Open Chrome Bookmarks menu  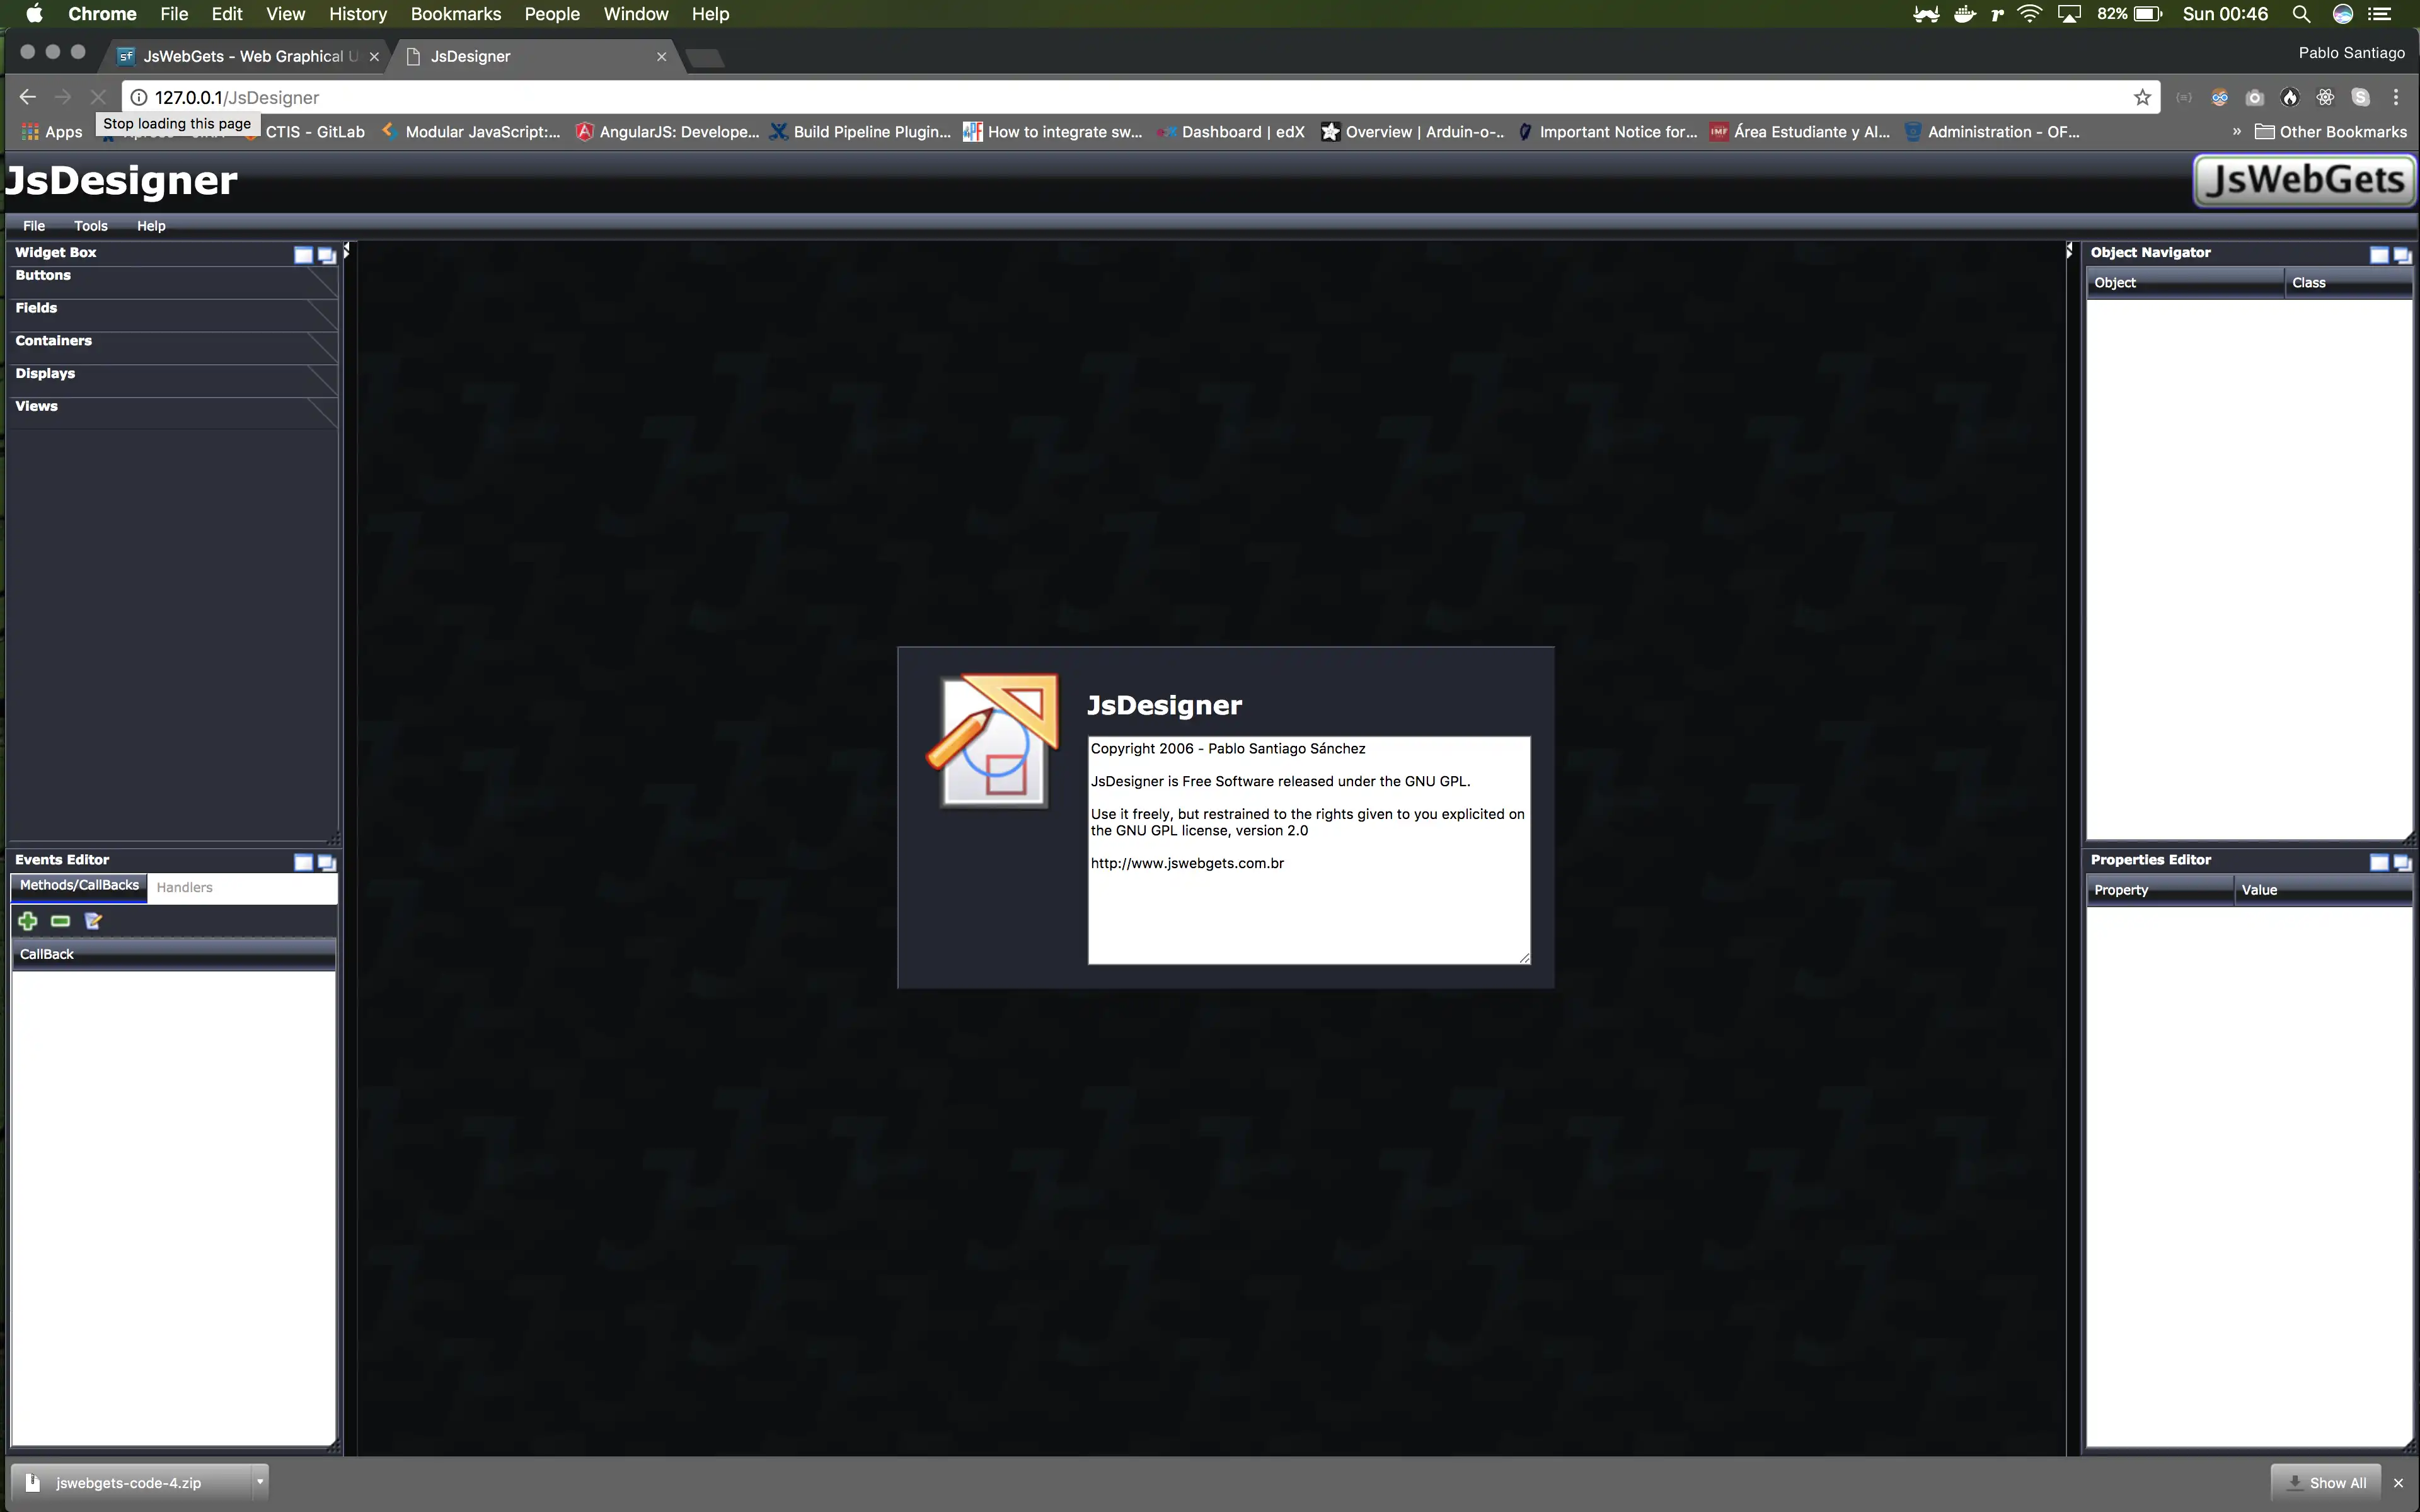[456, 14]
